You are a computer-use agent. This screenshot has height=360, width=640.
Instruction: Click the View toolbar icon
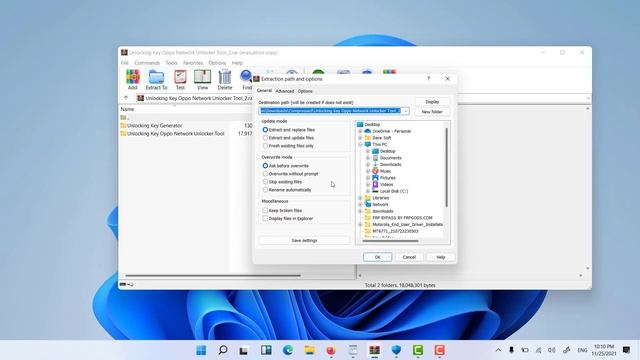tap(202, 80)
